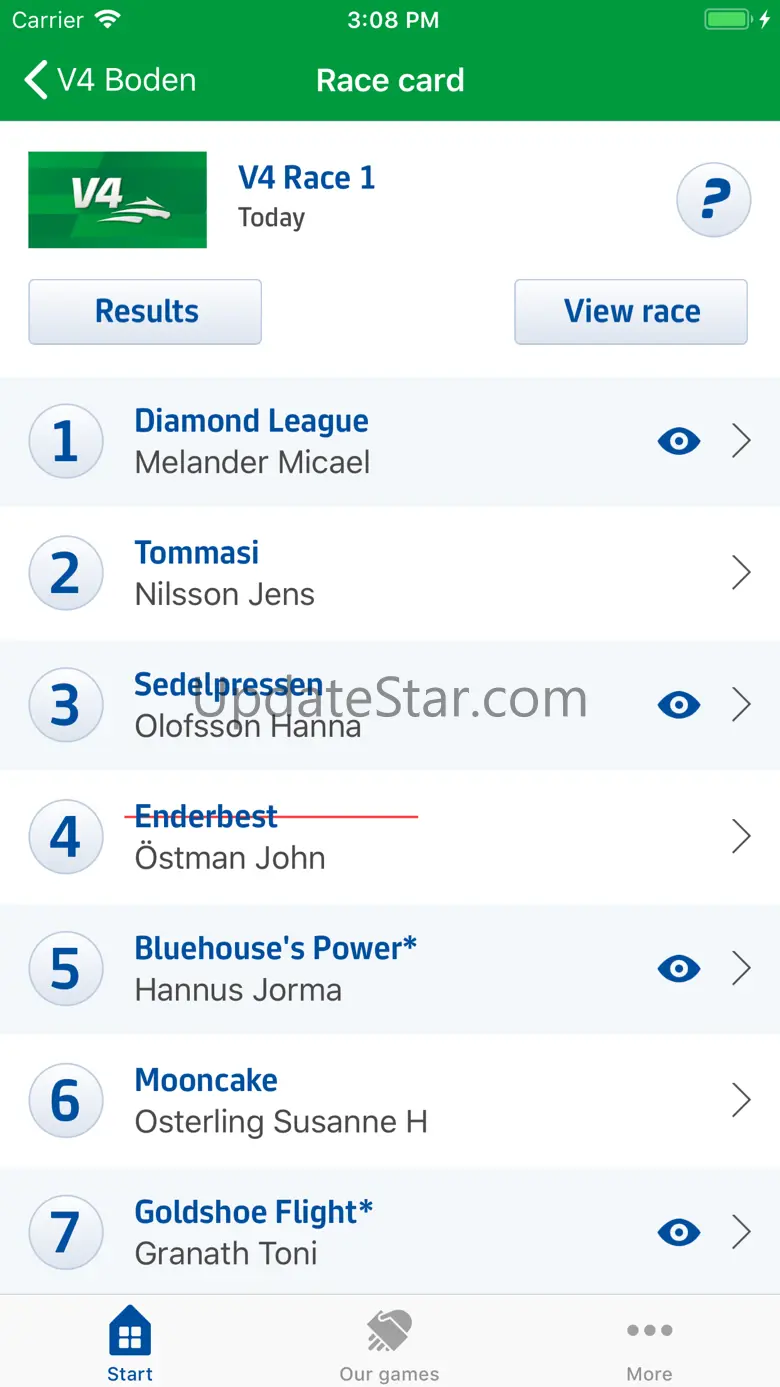Open the More tab

(649, 1343)
